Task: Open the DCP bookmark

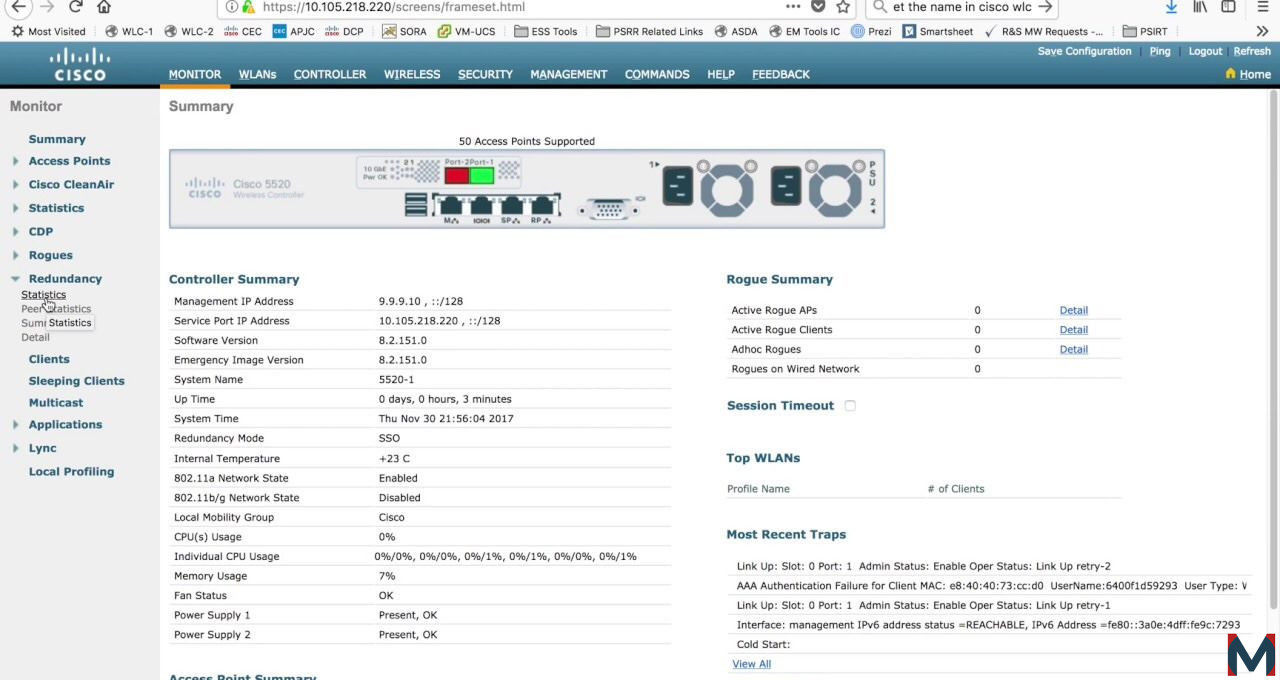Action: click(x=344, y=31)
